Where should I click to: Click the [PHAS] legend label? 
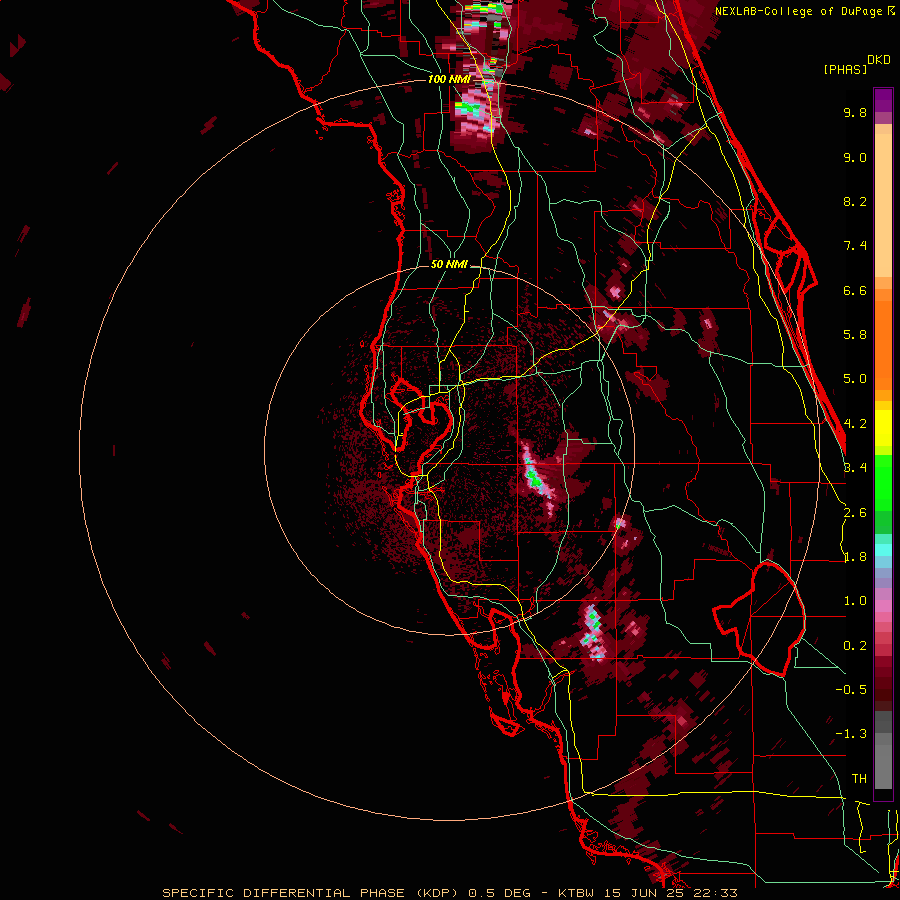(x=845, y=69)
